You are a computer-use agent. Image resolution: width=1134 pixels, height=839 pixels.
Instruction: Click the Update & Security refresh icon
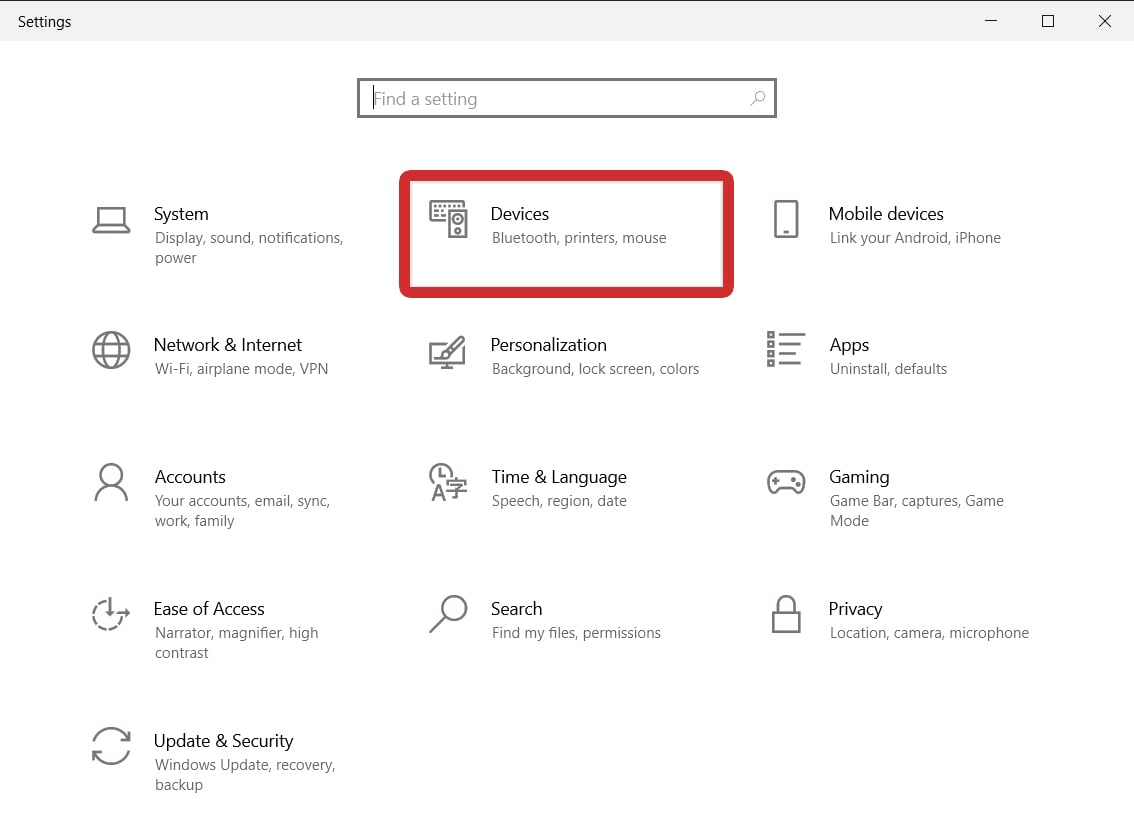point(111,746)
